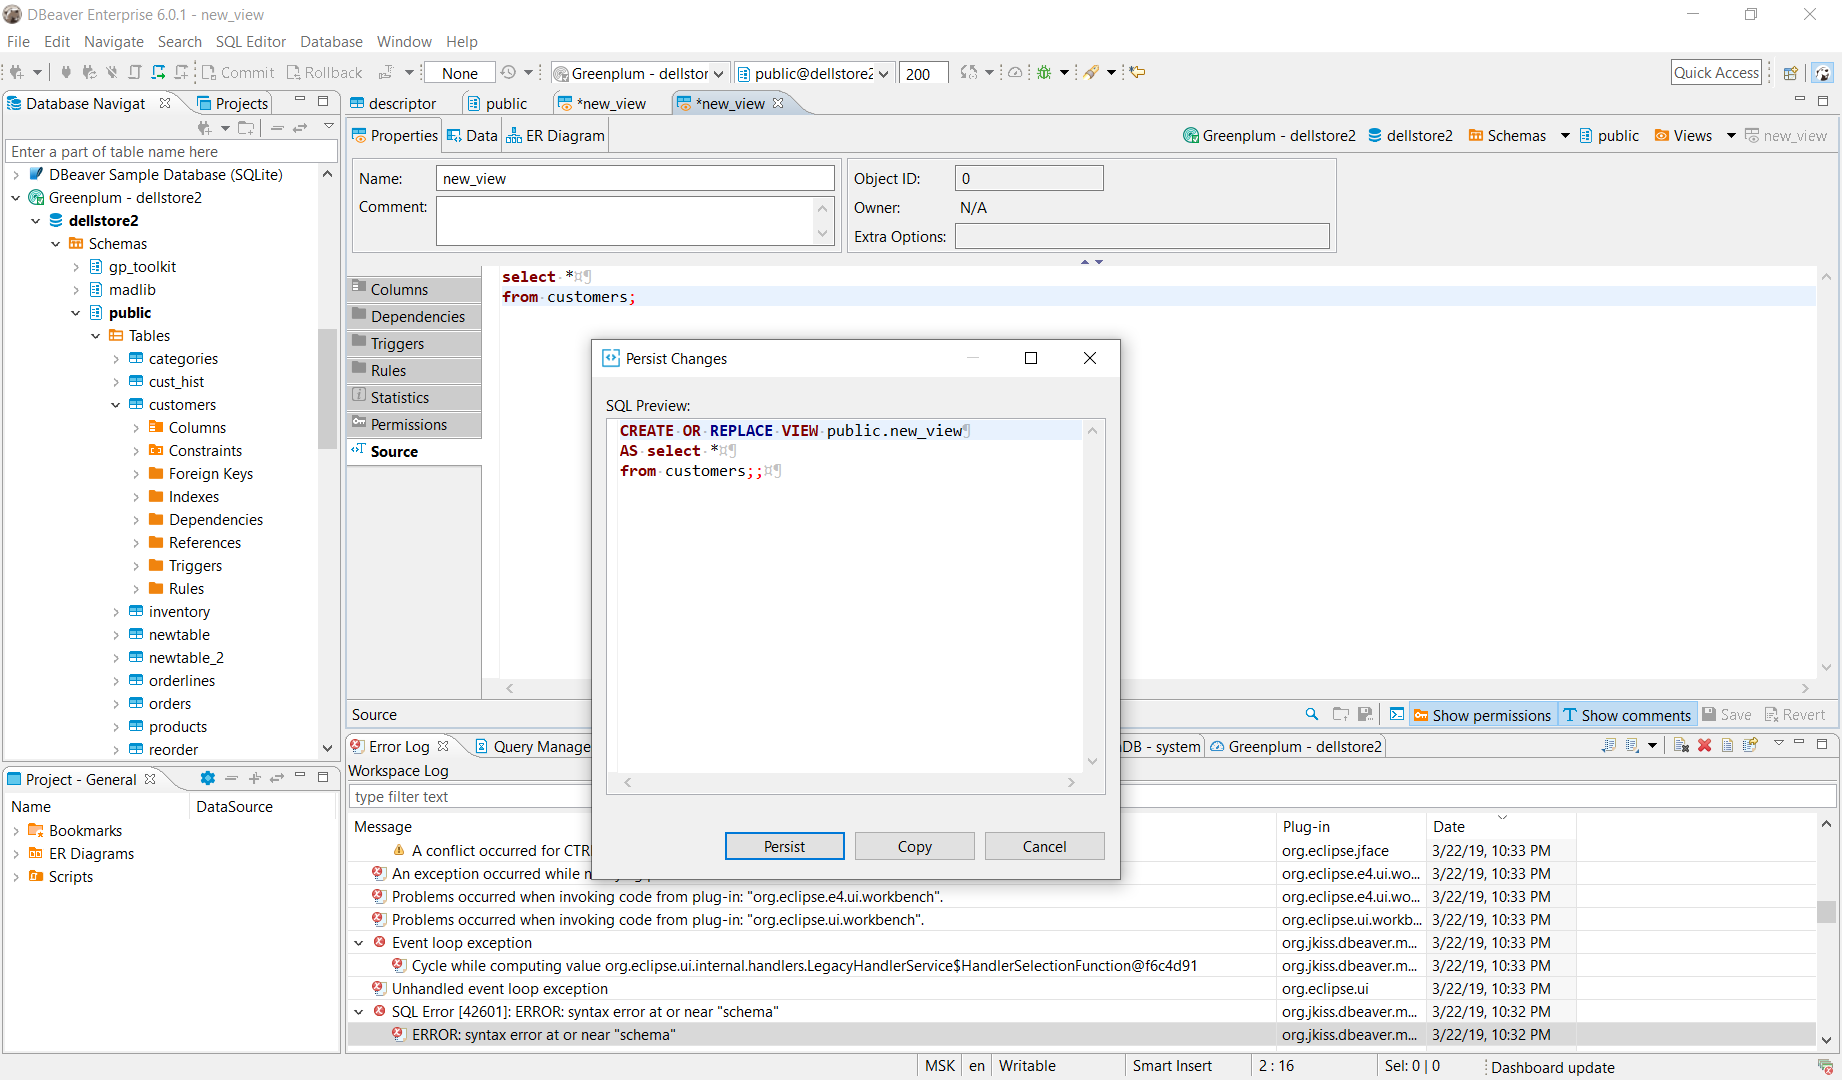Open the SQL Editor menu
This screenshot has width=1842, height=1080.
tap(250, 42)
